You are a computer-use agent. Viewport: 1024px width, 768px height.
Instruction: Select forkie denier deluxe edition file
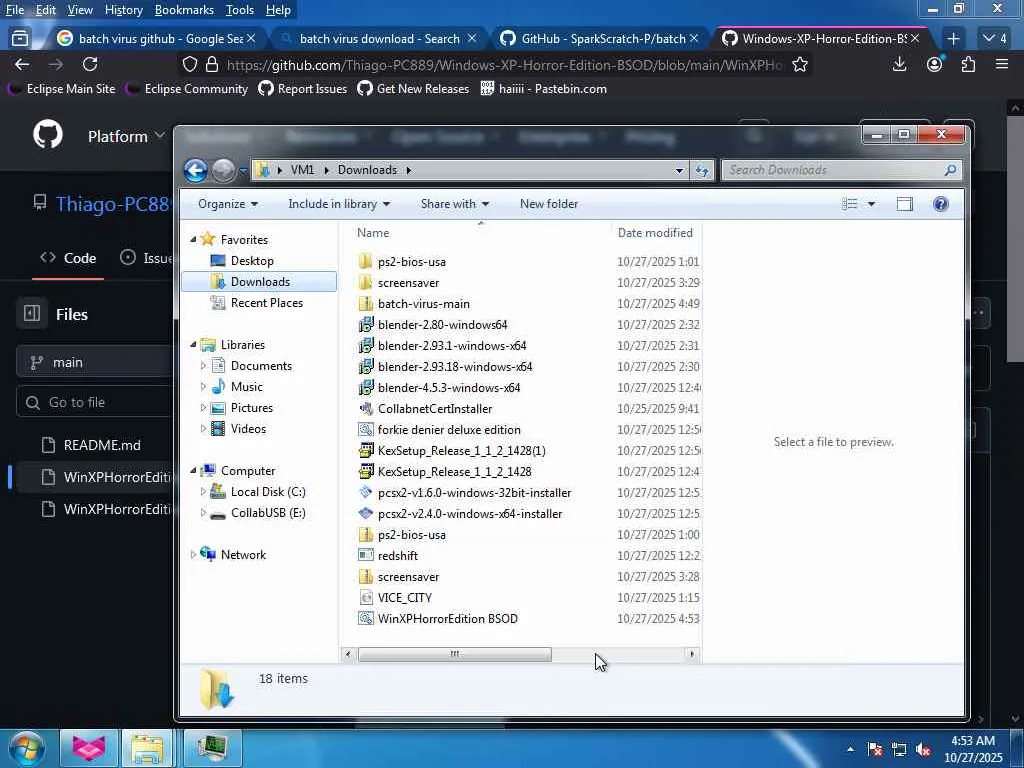[449, 430]
